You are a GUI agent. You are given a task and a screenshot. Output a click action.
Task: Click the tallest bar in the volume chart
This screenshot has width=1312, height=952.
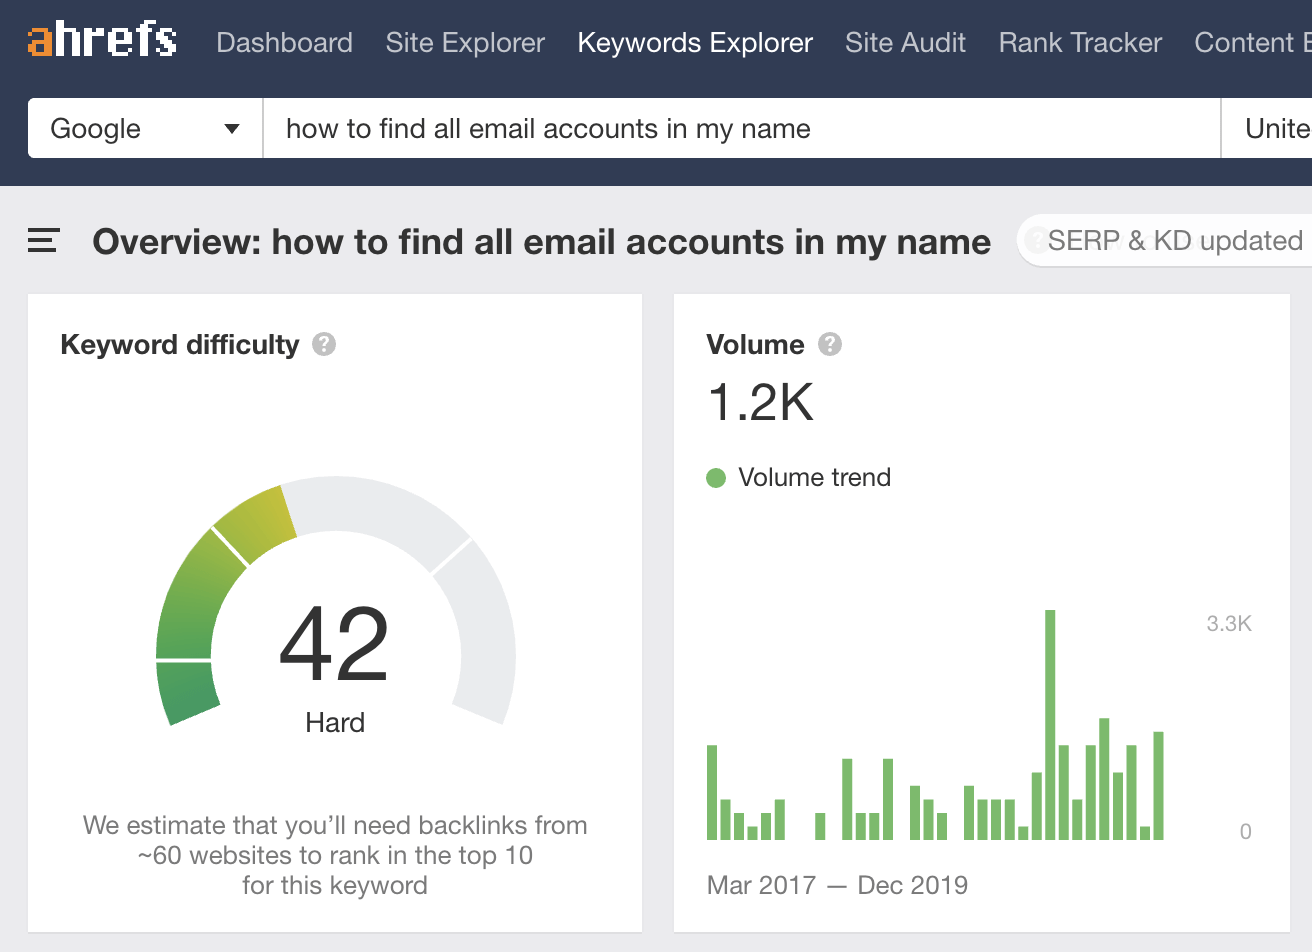tap(1050, 725)
